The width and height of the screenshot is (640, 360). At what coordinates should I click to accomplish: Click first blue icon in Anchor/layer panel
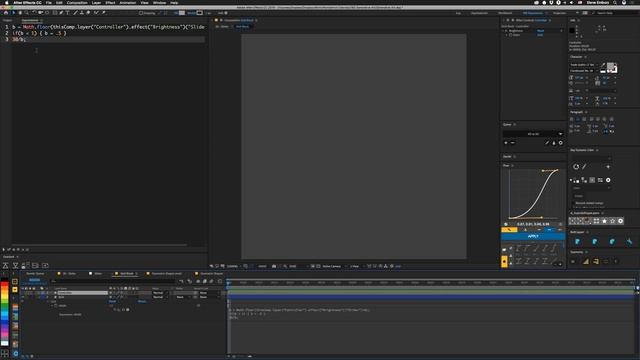tap(578, 242)
